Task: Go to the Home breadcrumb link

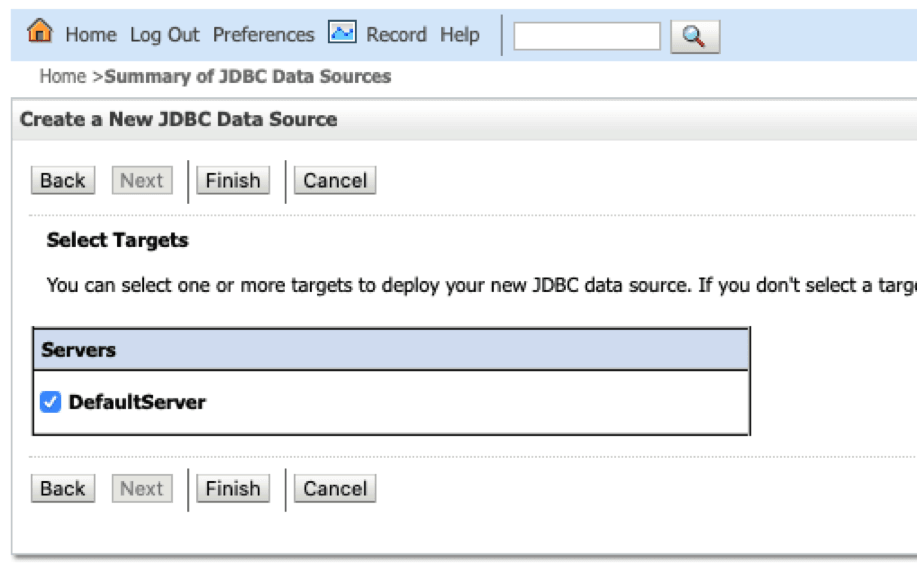Action: [x=63, y=76]
